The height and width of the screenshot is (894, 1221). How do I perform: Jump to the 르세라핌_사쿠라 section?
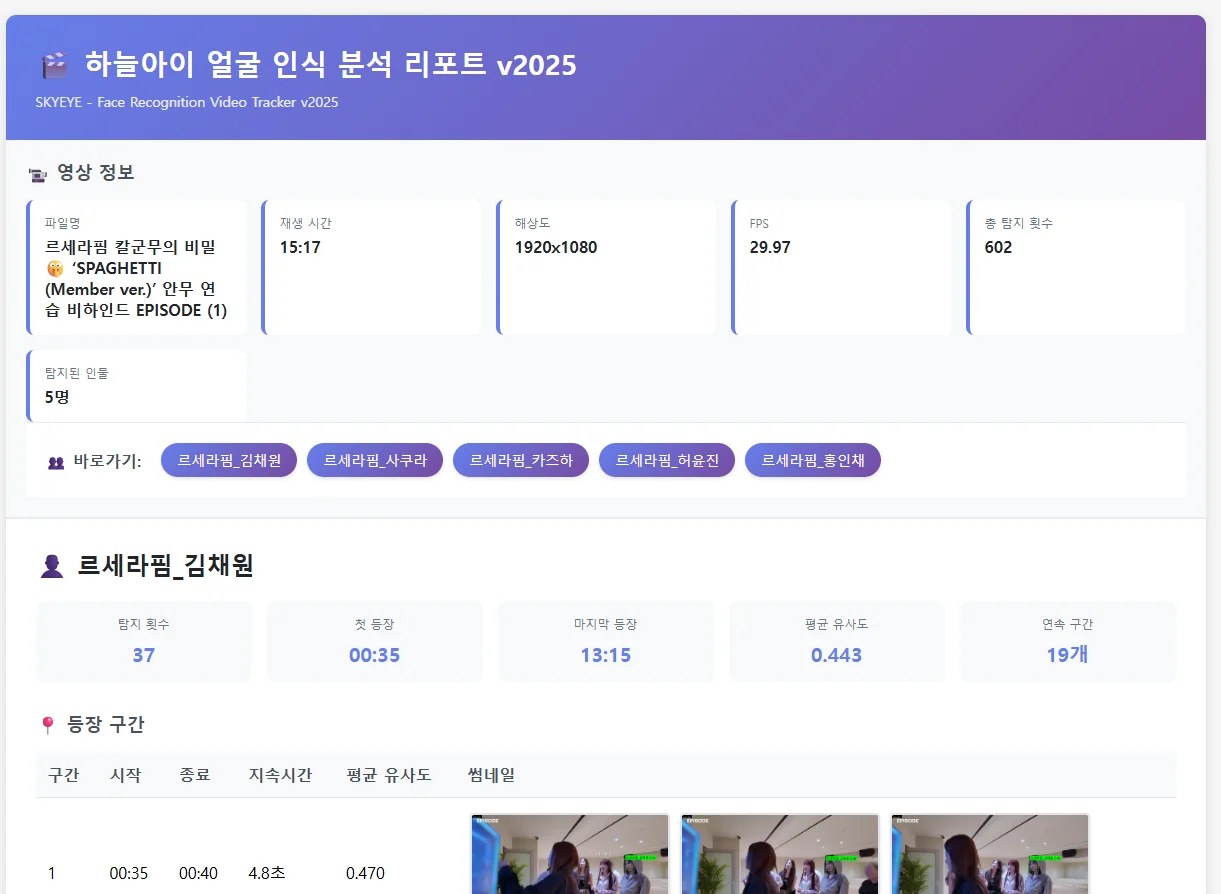(x=374, y=460)
